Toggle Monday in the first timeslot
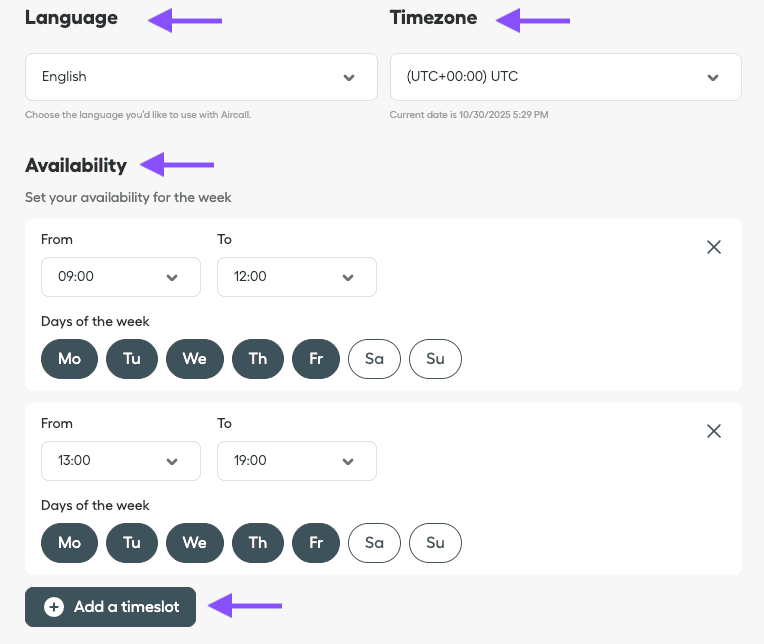The height and width of the screenshot is (644, 764). tap(69, 359)
